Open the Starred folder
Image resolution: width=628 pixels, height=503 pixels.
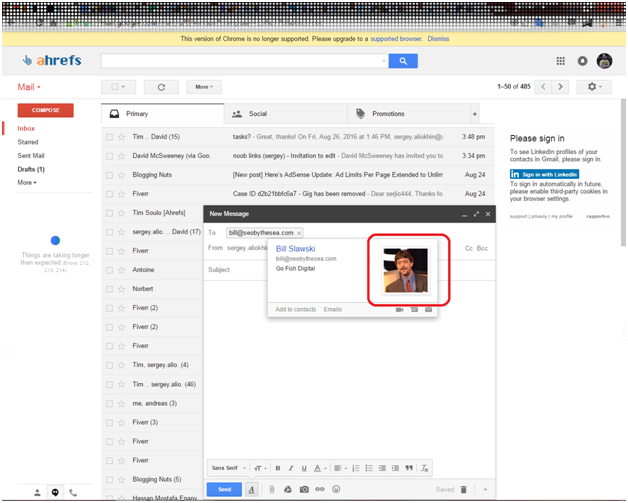click(x=28, y=142)
